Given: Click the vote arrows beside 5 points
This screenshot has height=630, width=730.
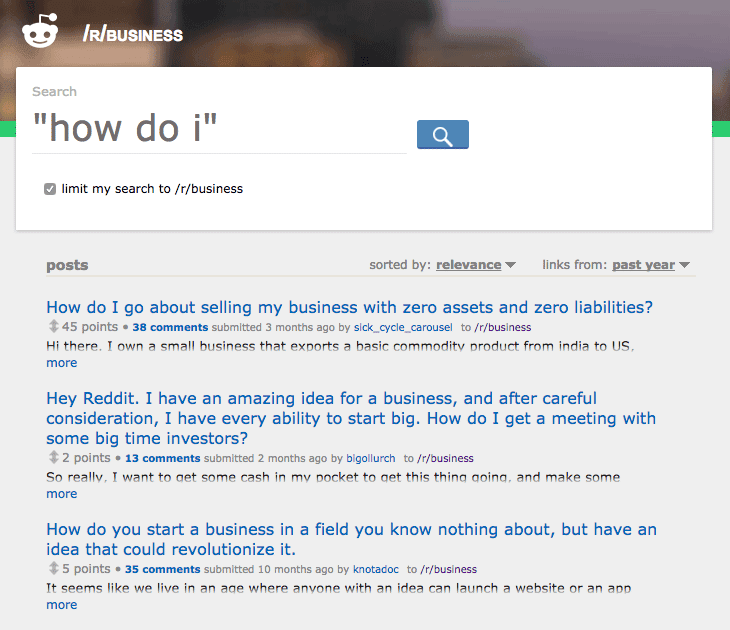Looking at the screenshot, I should point(53,570).
